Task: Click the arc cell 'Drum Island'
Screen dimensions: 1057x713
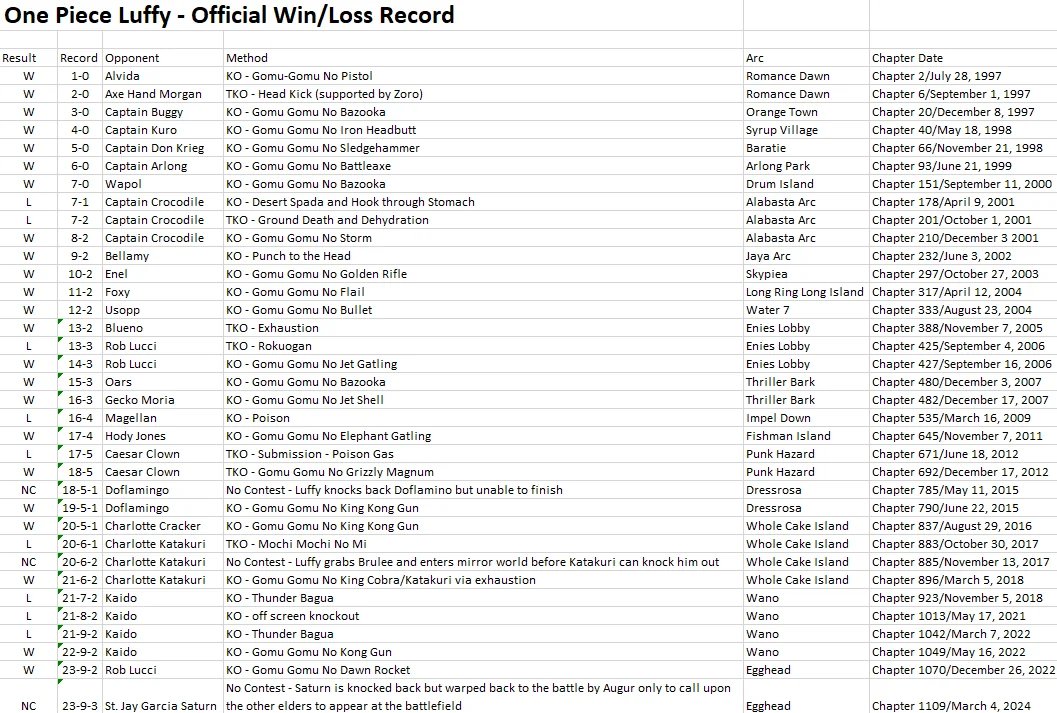Action: pos(806,184)
